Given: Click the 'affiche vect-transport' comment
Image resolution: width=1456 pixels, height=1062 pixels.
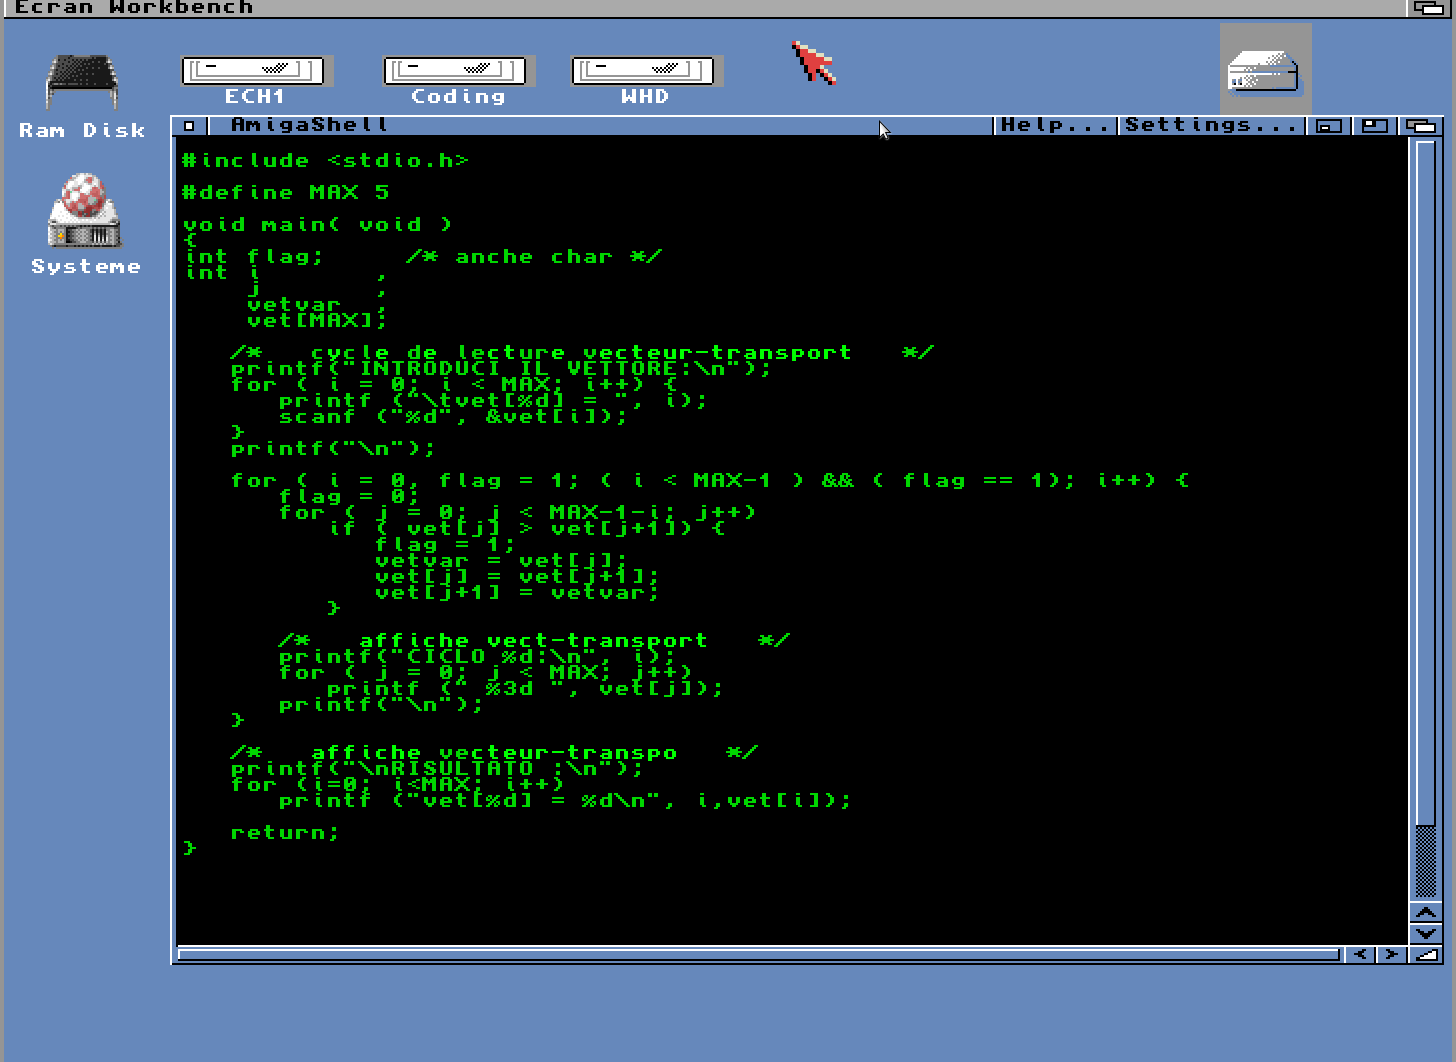Looking at the screenshot, I should [533, 641].
